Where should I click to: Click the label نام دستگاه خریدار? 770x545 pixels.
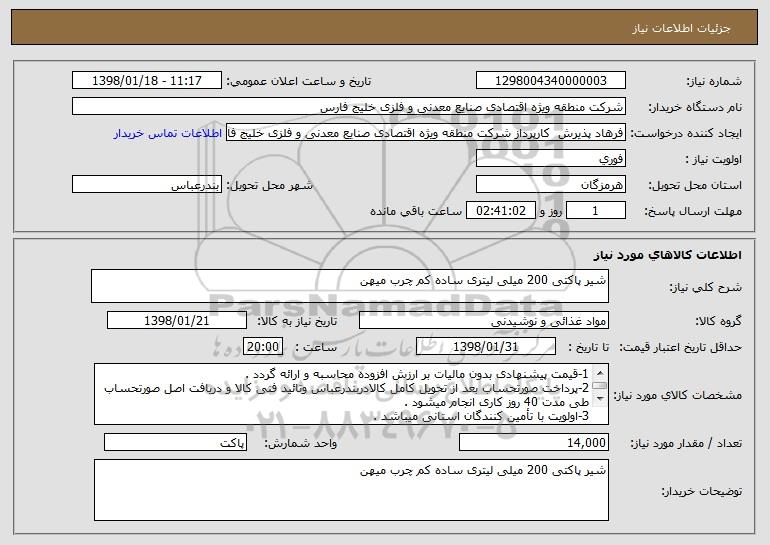[695, 108]
